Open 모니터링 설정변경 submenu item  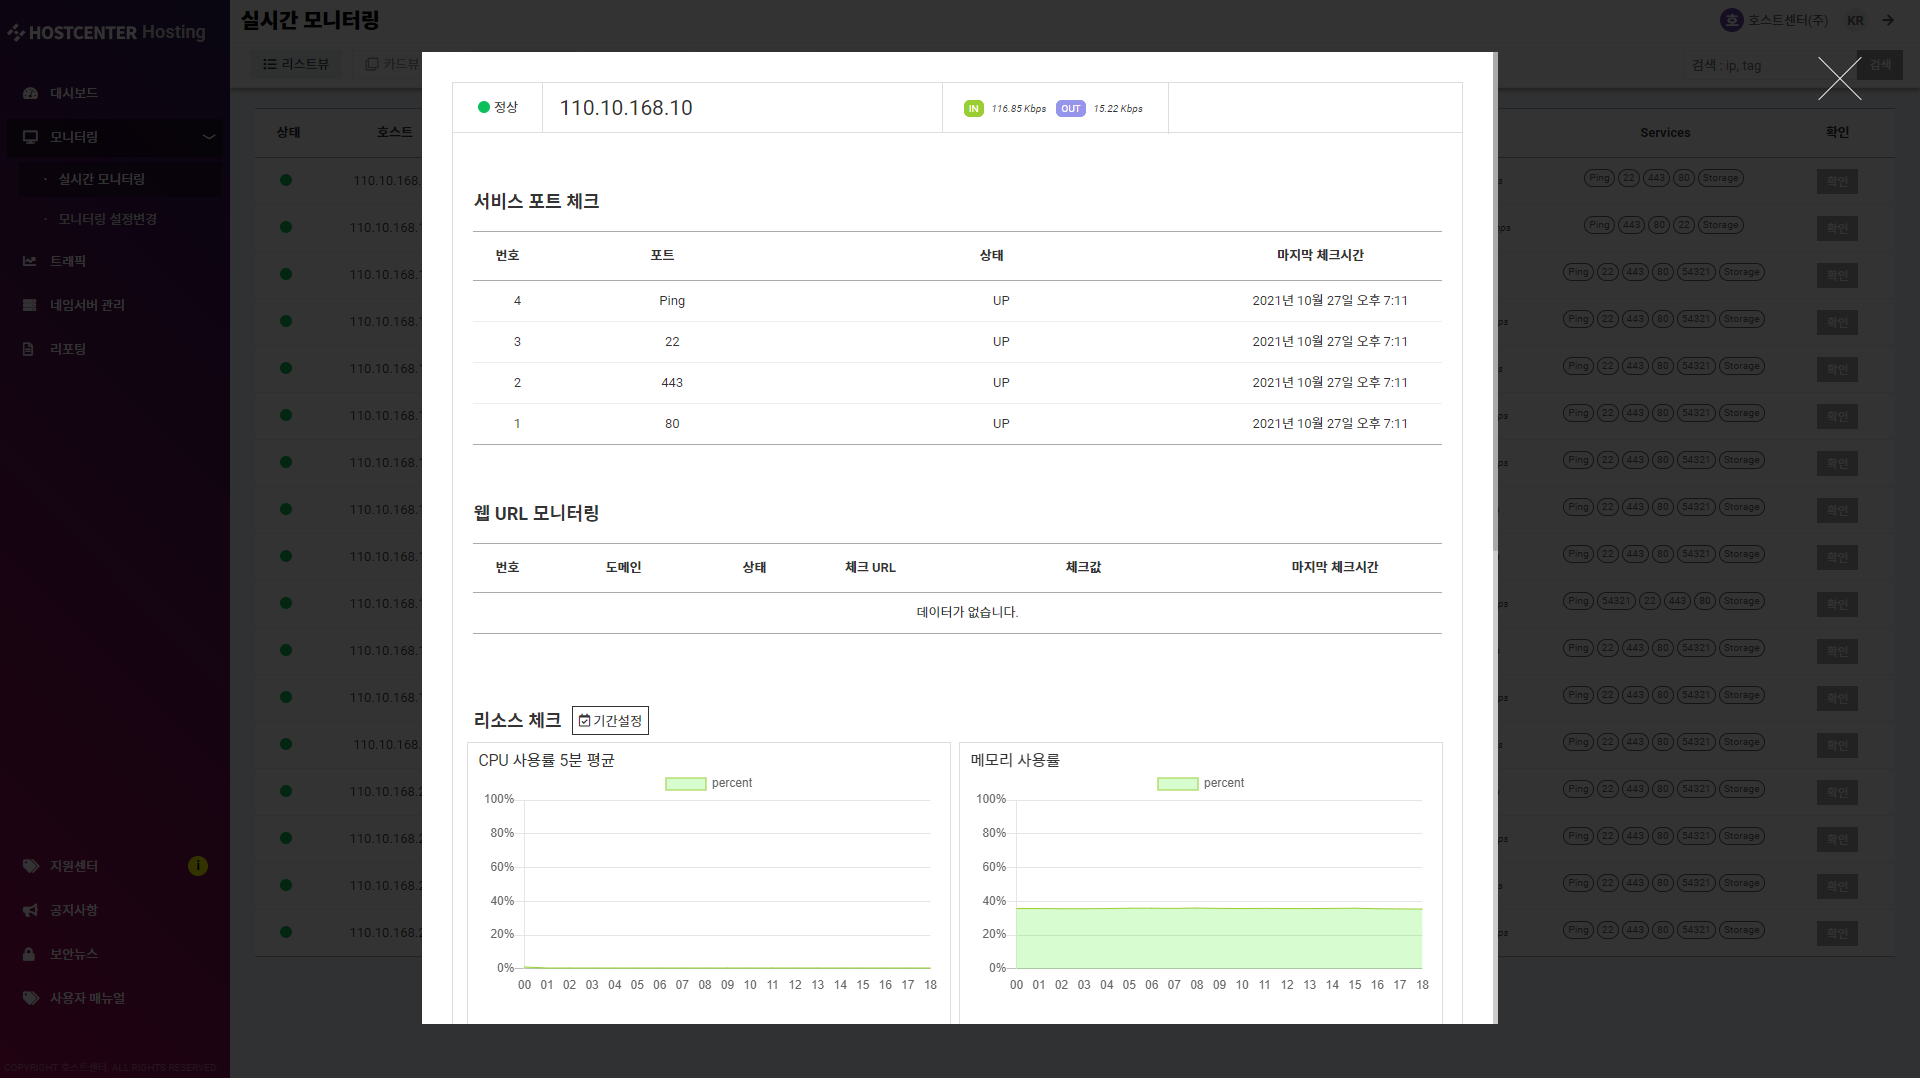(107, 219)
